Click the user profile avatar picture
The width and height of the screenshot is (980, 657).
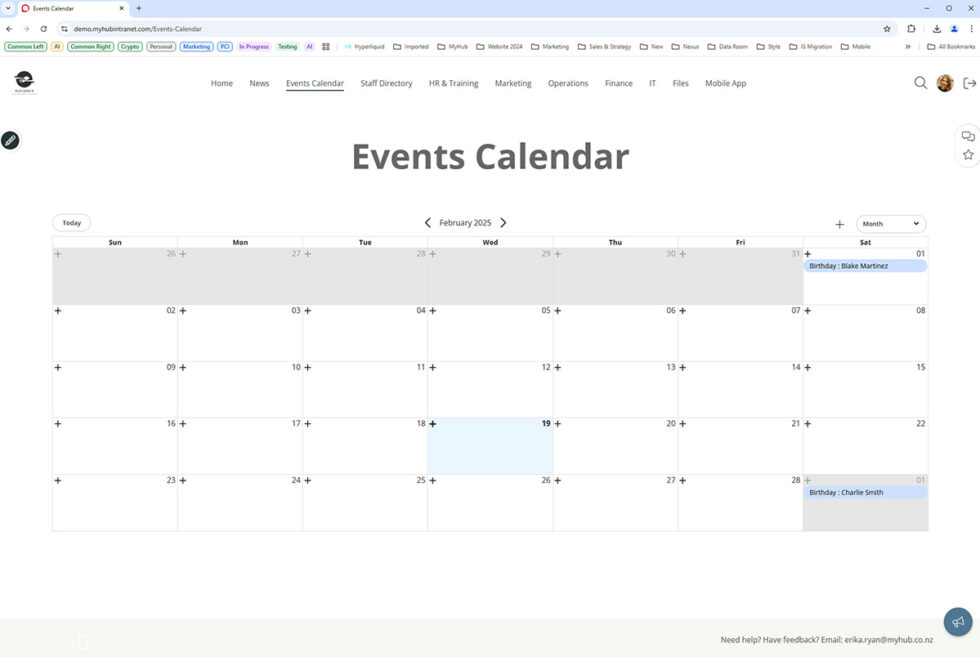944,83
